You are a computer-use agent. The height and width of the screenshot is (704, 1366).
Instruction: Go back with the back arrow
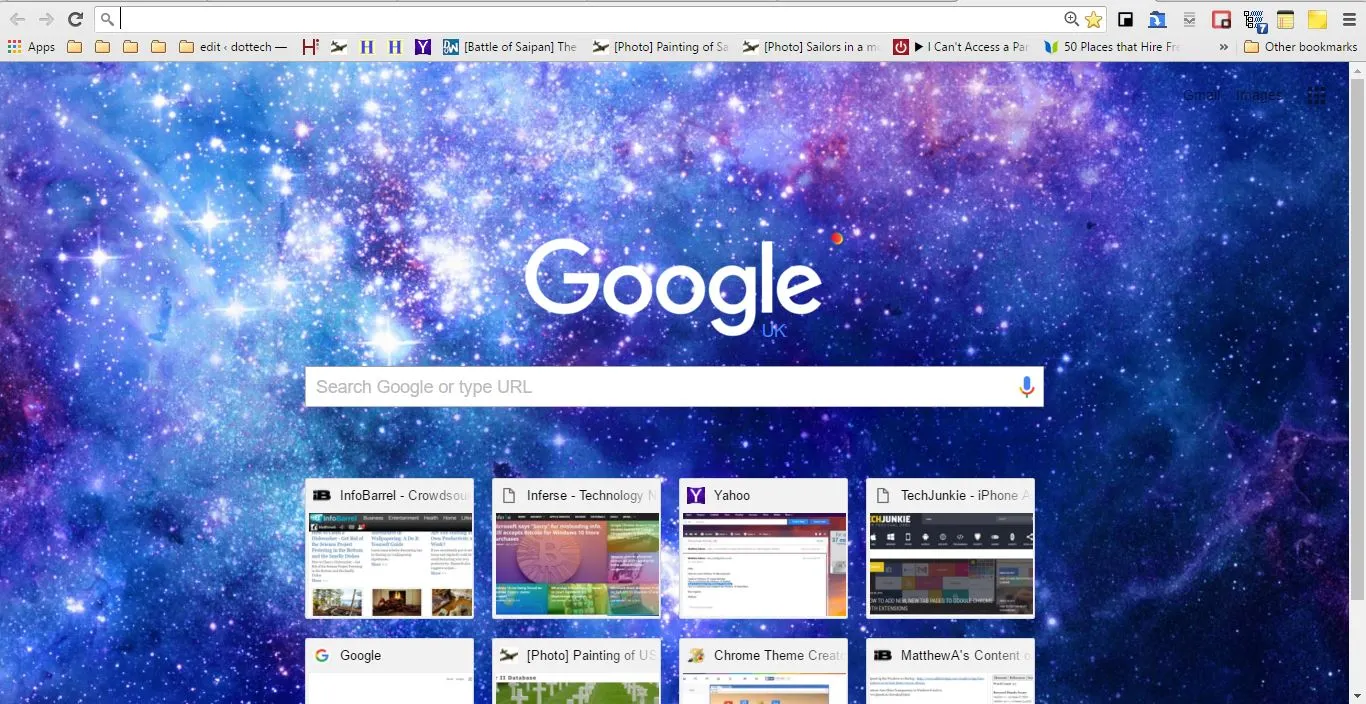(x=18, y=19)
